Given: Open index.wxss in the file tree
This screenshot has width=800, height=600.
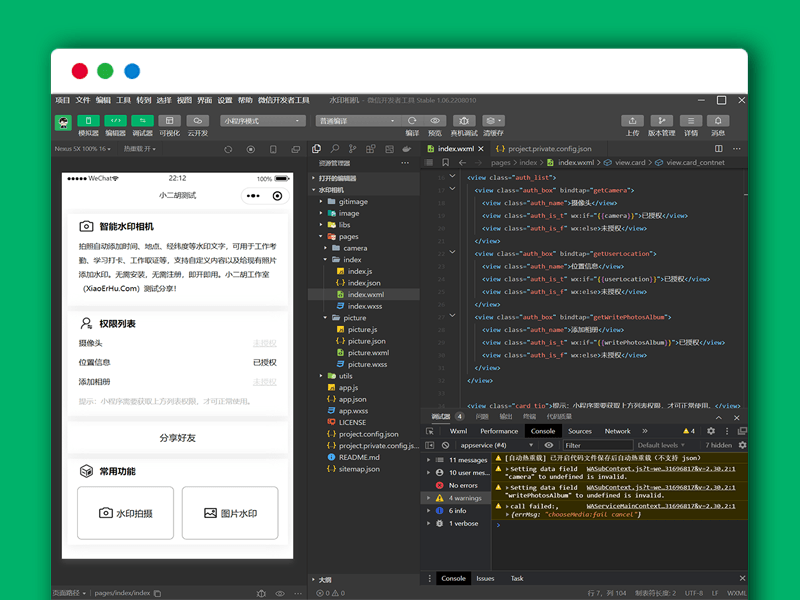Looking at the screenshot, I should coord(365,306).
